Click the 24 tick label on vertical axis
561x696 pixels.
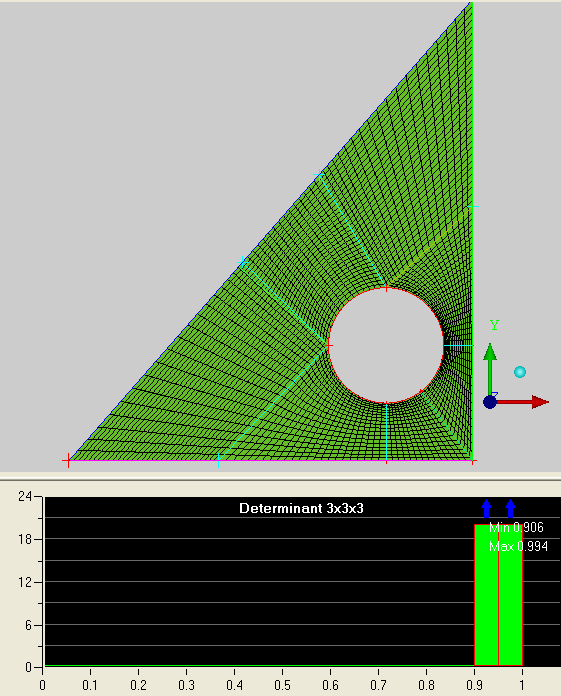tap(25, 496)
